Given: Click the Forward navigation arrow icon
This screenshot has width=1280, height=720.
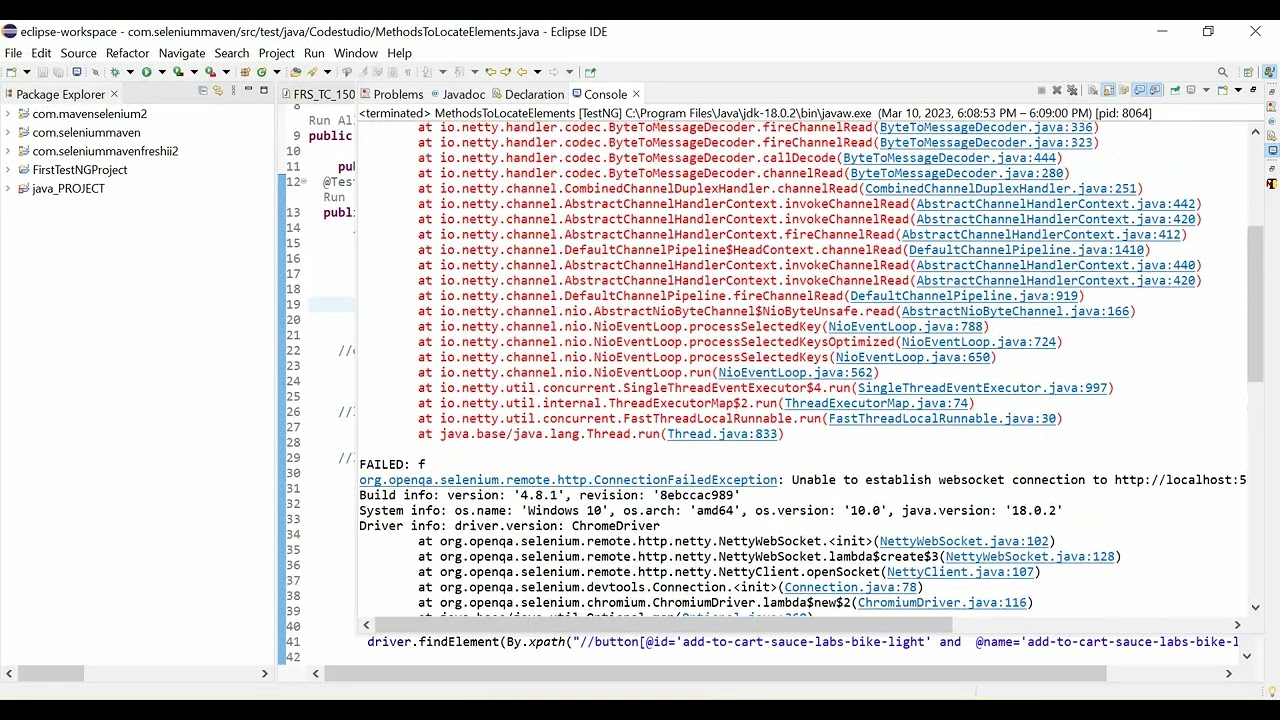Looking at the screenshot, I should tap(553, 72).
